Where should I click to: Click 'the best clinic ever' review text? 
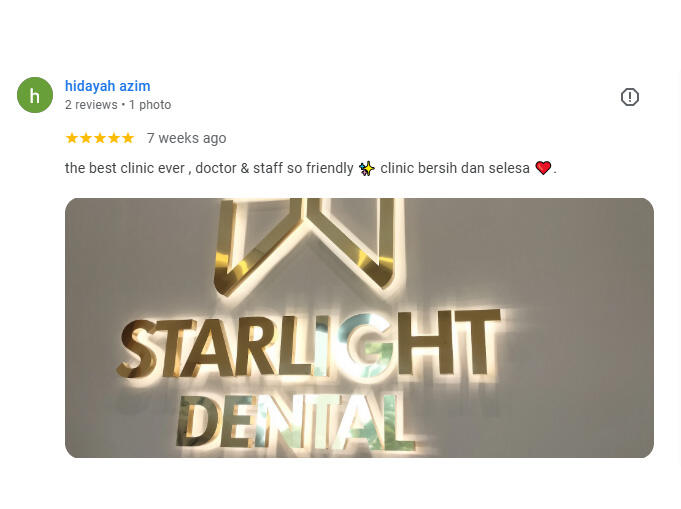(x=125, y=168)
